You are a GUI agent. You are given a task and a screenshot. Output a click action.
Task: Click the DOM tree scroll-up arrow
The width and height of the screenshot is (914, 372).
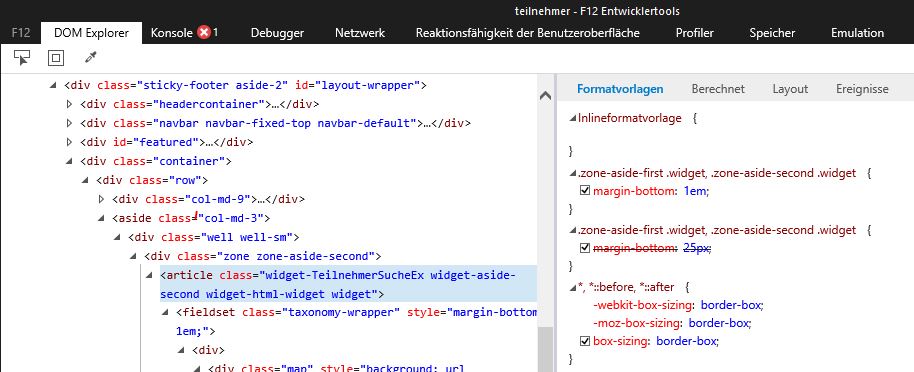coord(545,96)
